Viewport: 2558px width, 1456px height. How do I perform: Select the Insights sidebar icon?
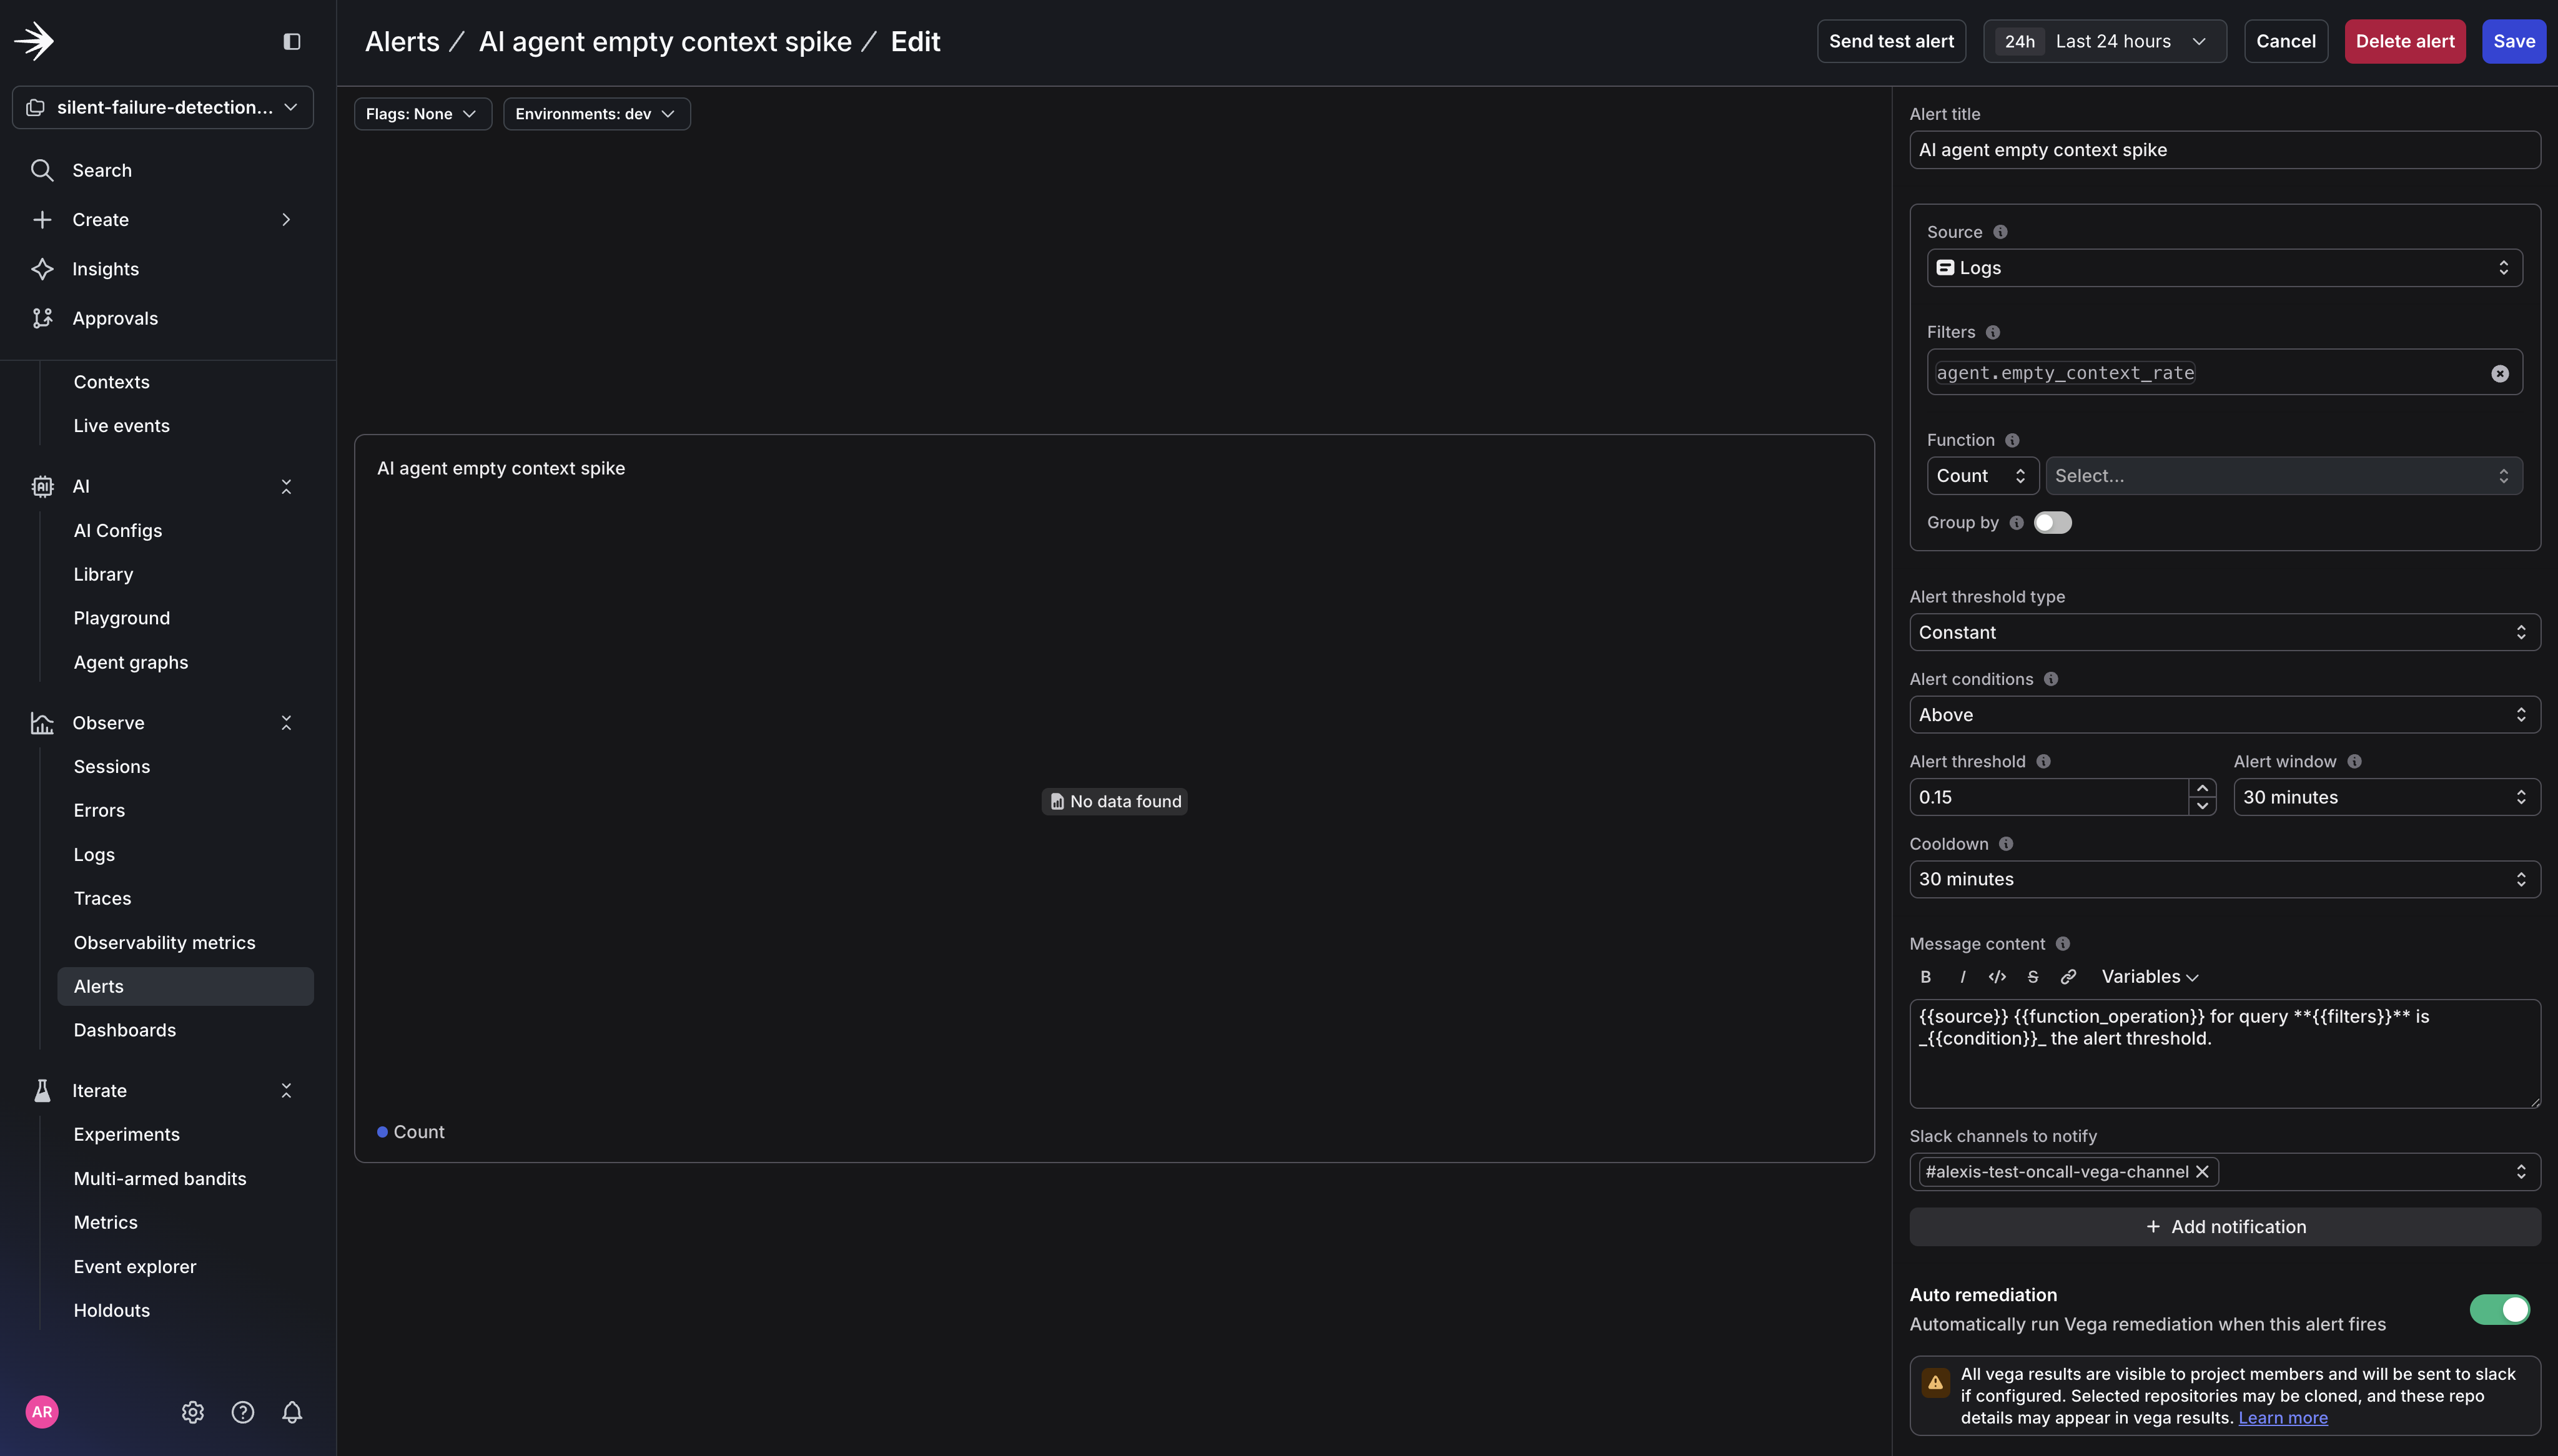point(42,268)
